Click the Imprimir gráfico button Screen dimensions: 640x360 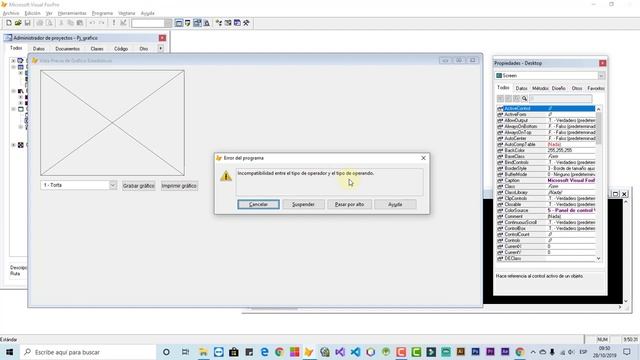click(x=179, y=186)
